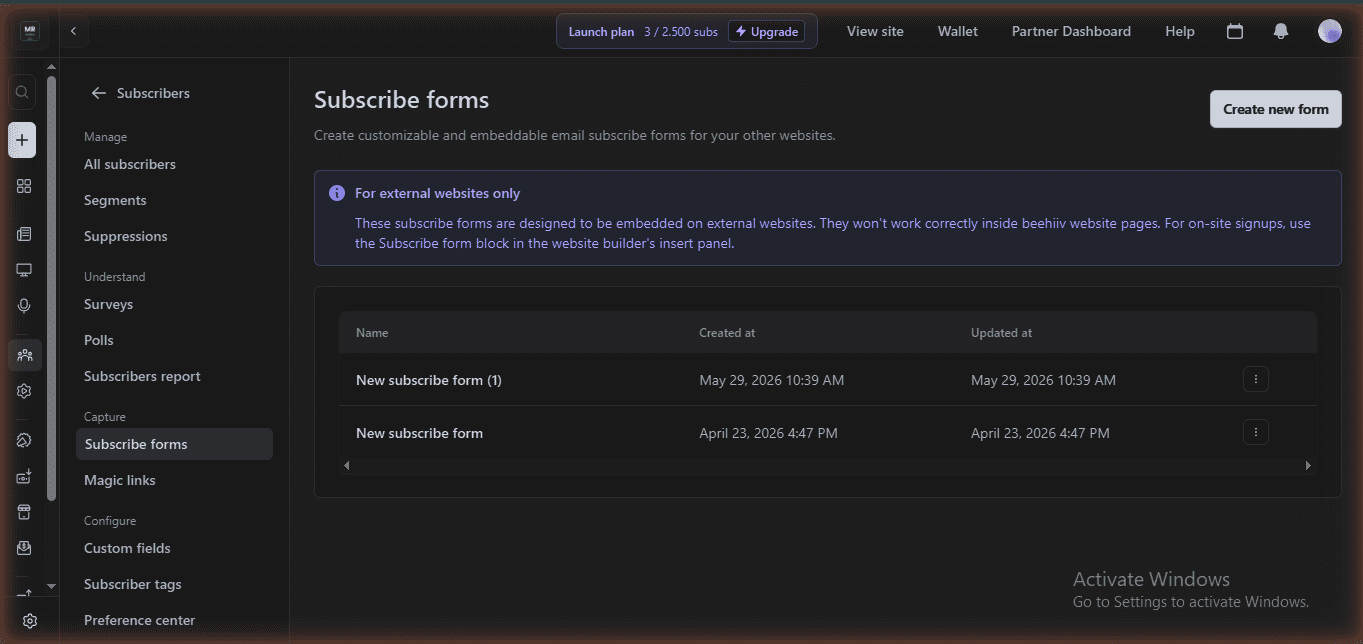This screenshot has height=644, width=1363.
Task: Open the notifications bell
Action: tap(1281, 31)
